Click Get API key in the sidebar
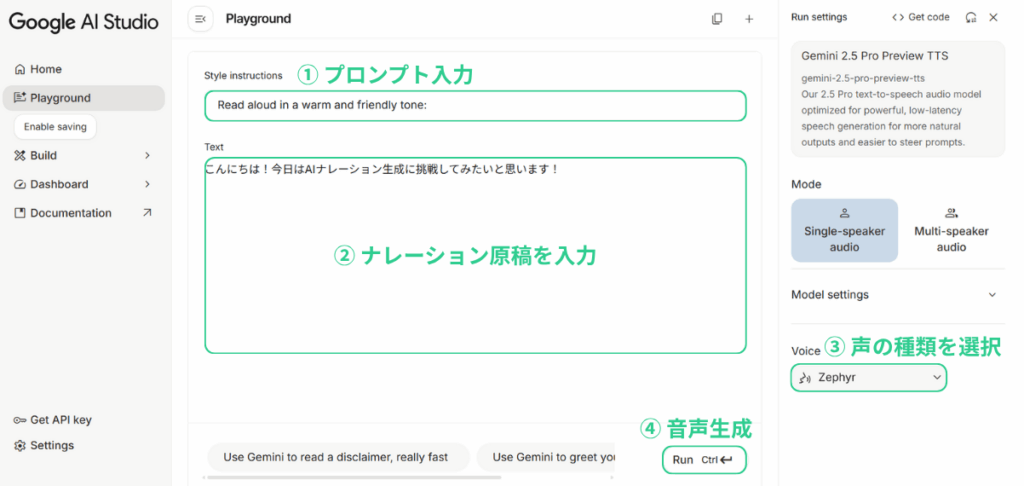The image size is (1024, 486). pos(52,420)
